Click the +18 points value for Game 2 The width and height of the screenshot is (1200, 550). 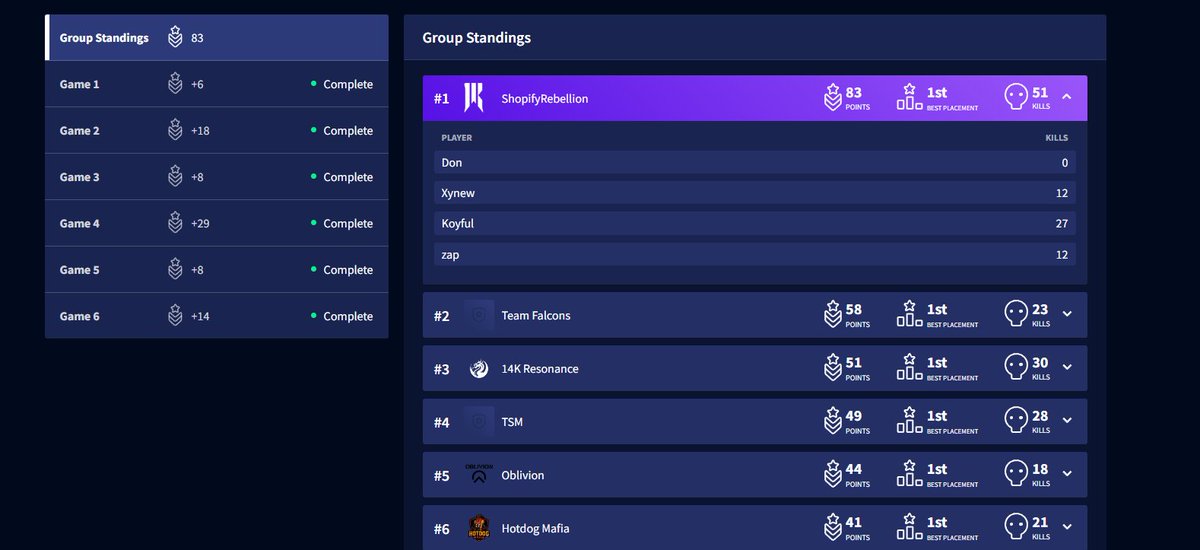click(x=200, y=130)
